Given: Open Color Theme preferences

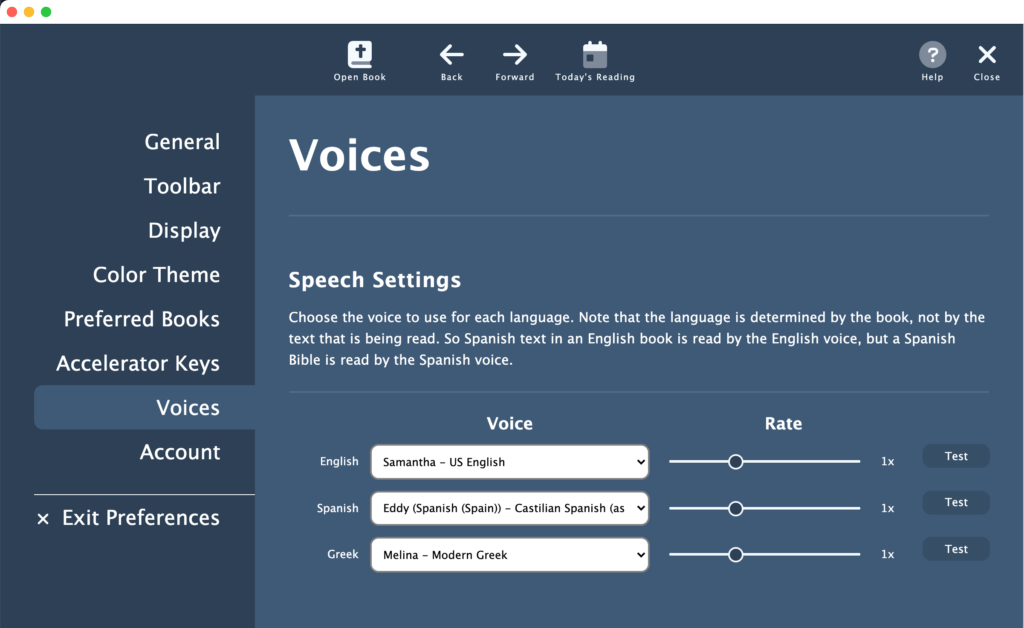Looking at the screenshot, I should 156,275.
